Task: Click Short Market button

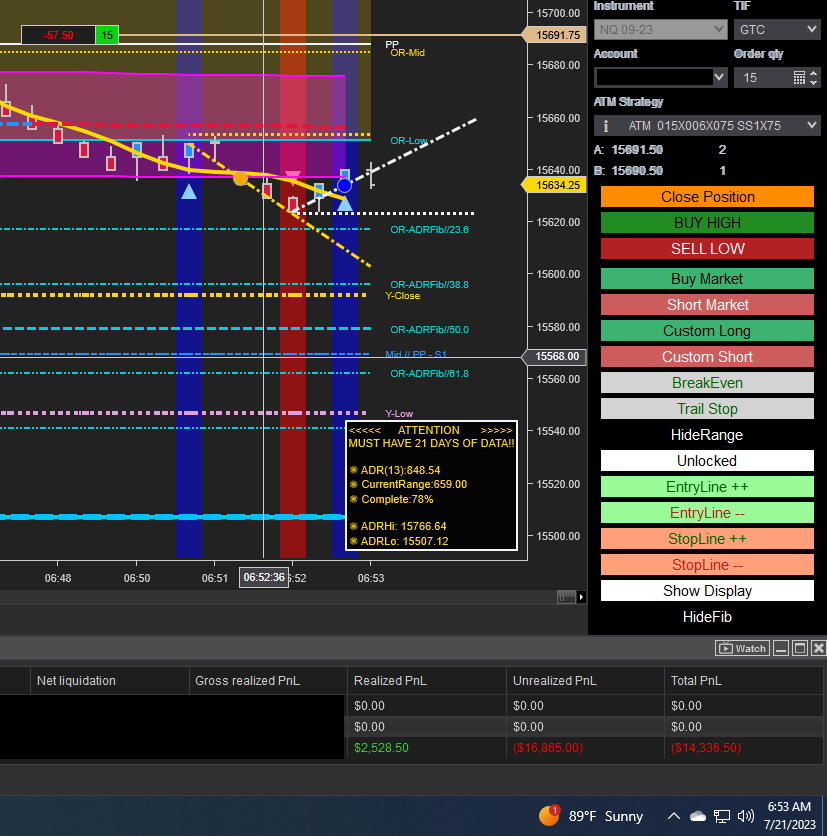Action: [x=707, y=304]
